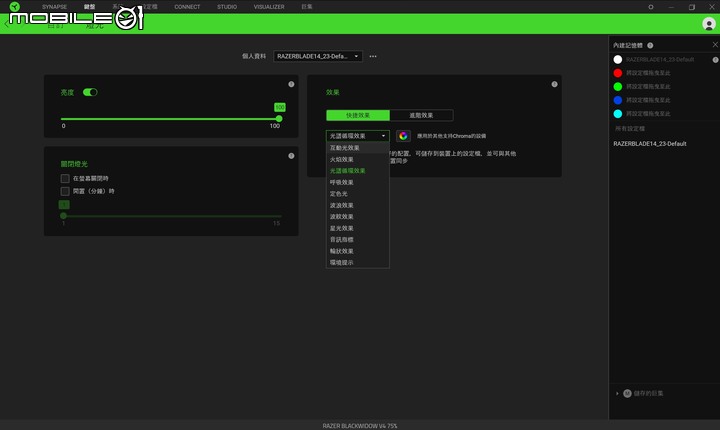Check the 閒置（分鐘）時 checkbox
720x430 pixels.
pos(65,191)
